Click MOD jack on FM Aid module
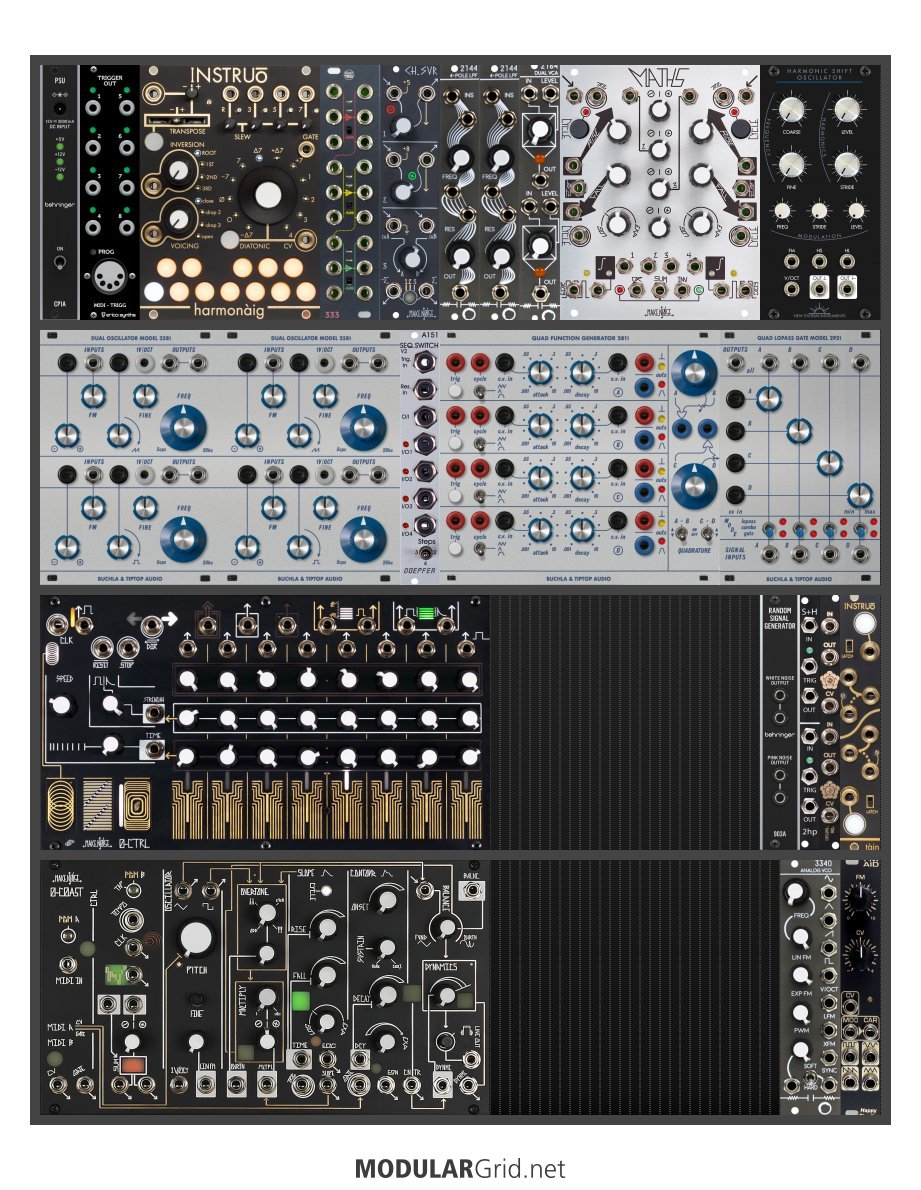Screen dimensions: 921x1190 (x=850, y=1034)
